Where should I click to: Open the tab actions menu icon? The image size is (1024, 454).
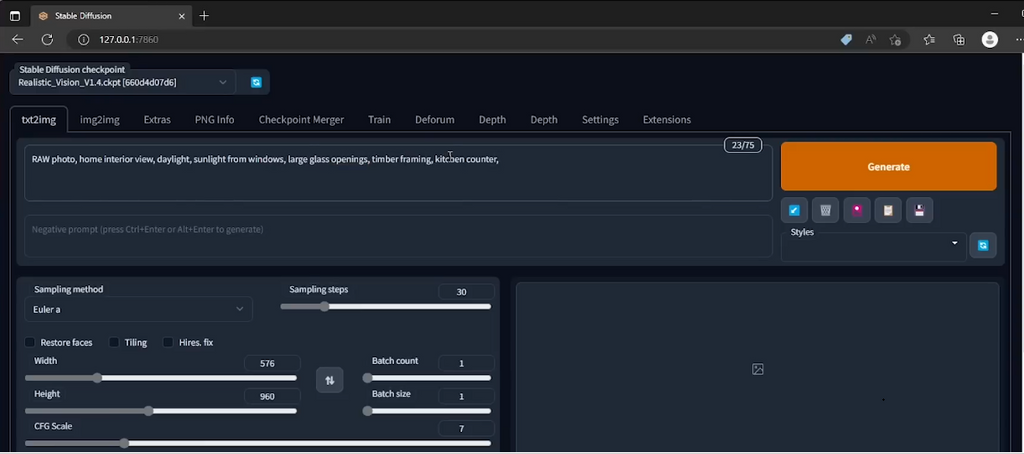coord(14,16)
